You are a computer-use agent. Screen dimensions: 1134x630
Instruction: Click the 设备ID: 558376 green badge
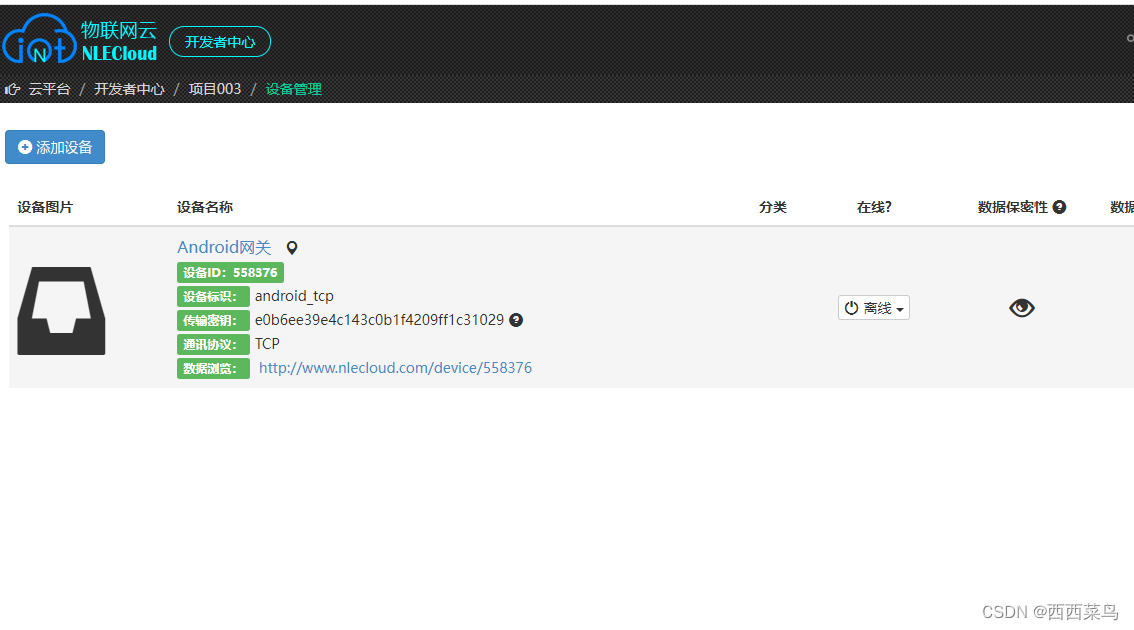pyautogui.click(x=230, y=273)
